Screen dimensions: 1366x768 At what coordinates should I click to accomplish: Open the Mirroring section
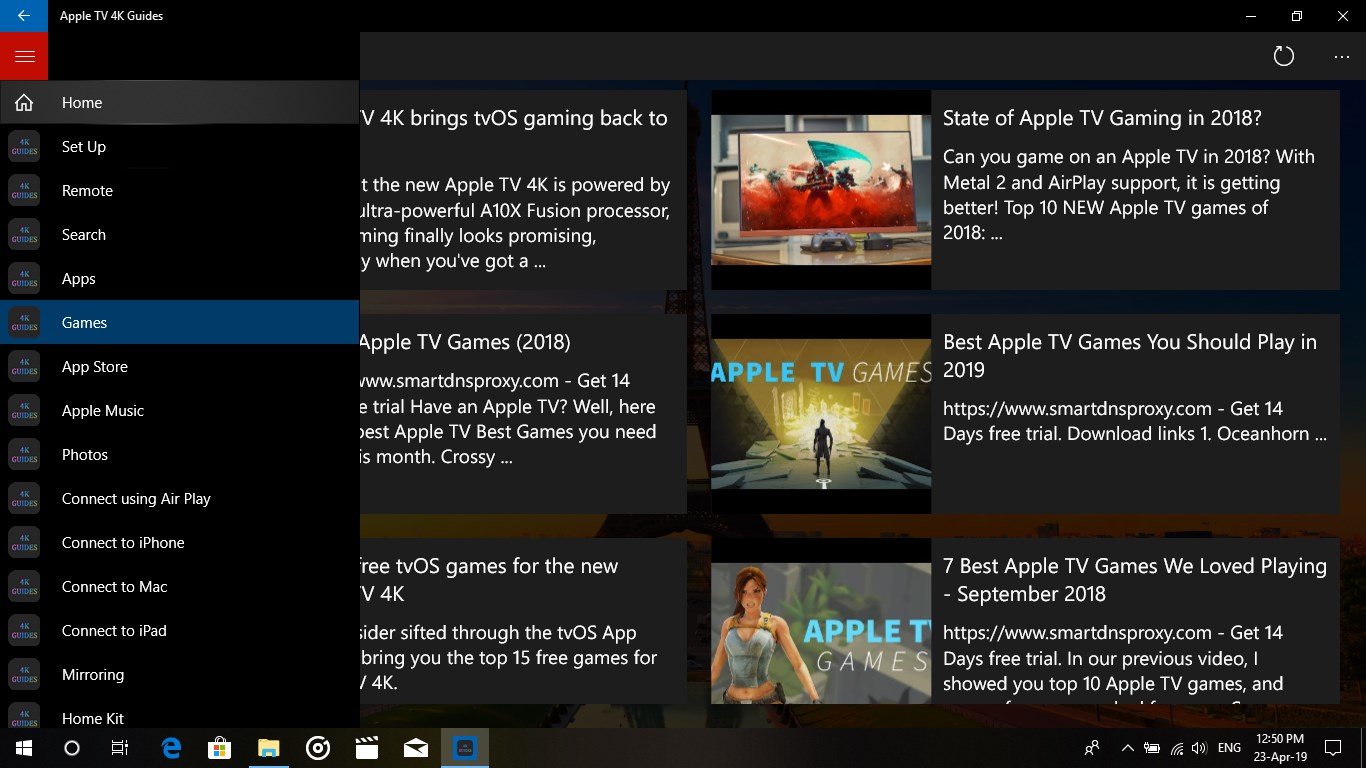pos(180,674)
